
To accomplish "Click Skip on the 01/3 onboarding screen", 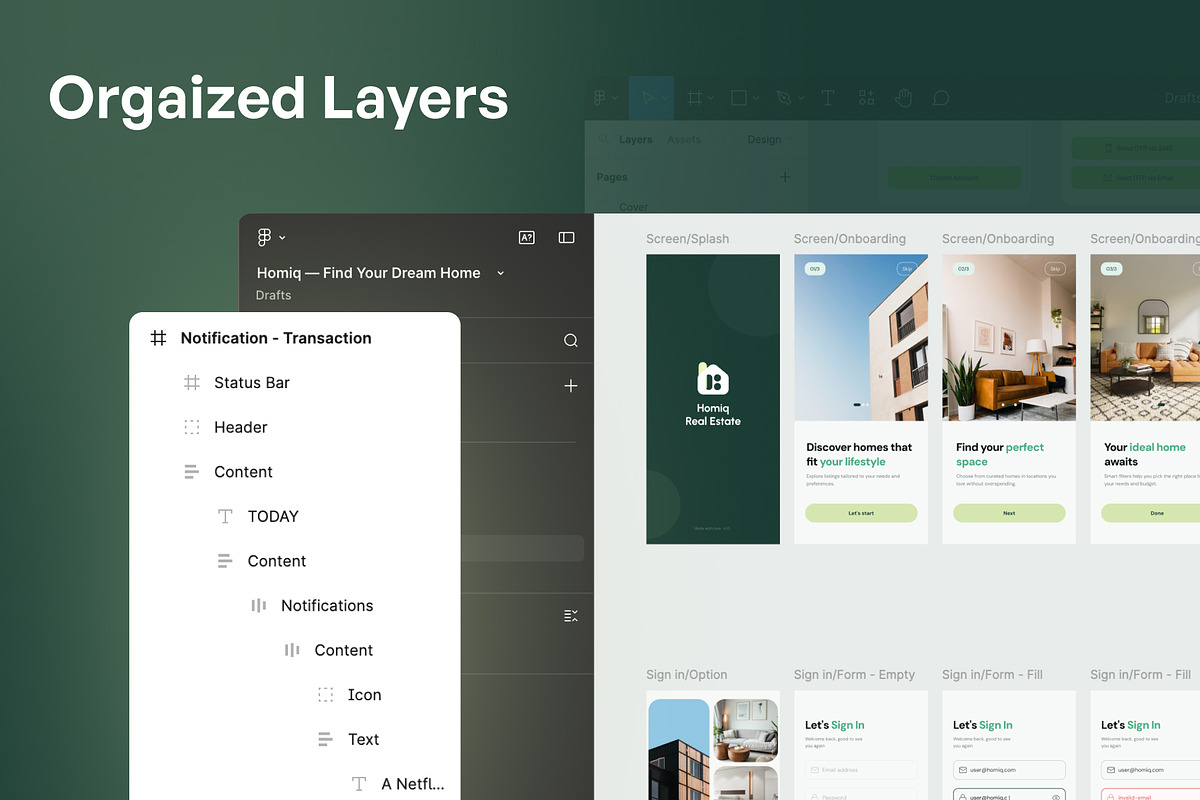I will click(x=907, y=269).
